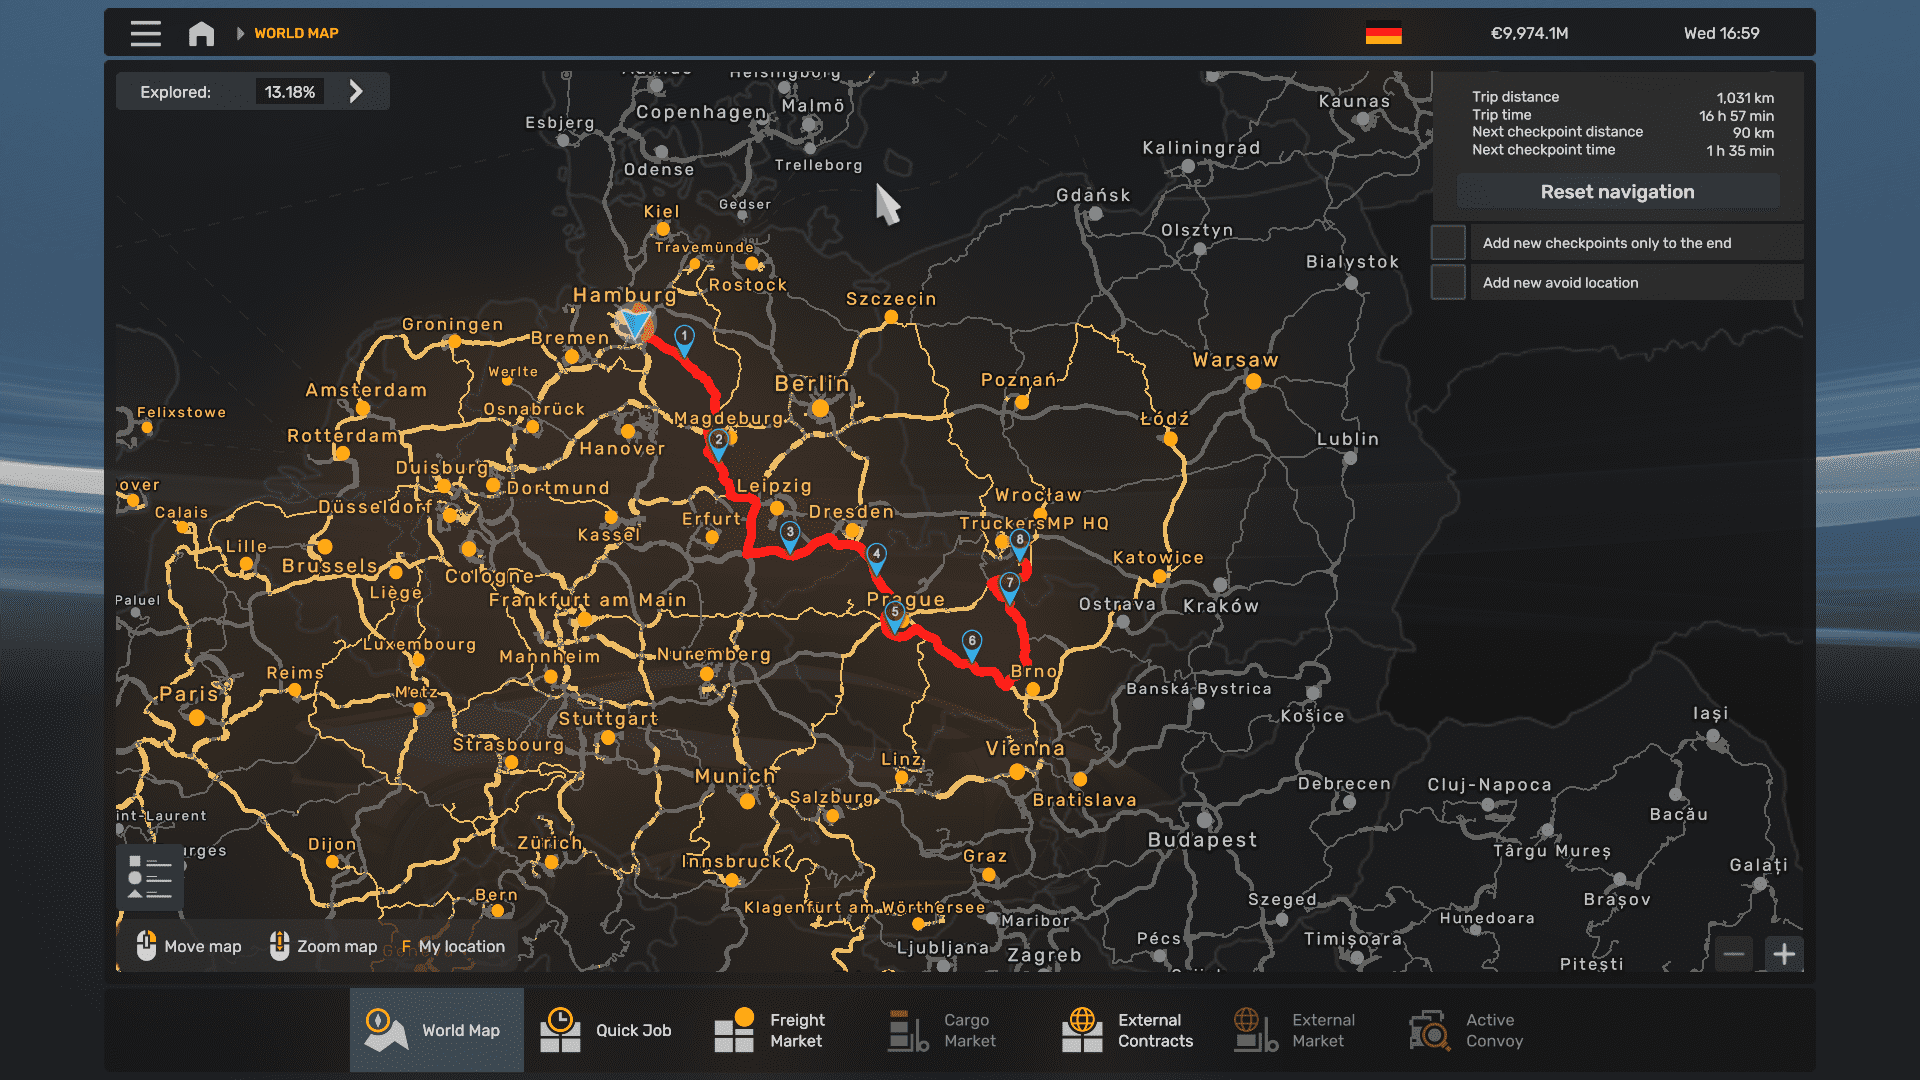Click route checkpoint marker 3
Viewport: 1920px width, 1080px height.
(790, 534)
